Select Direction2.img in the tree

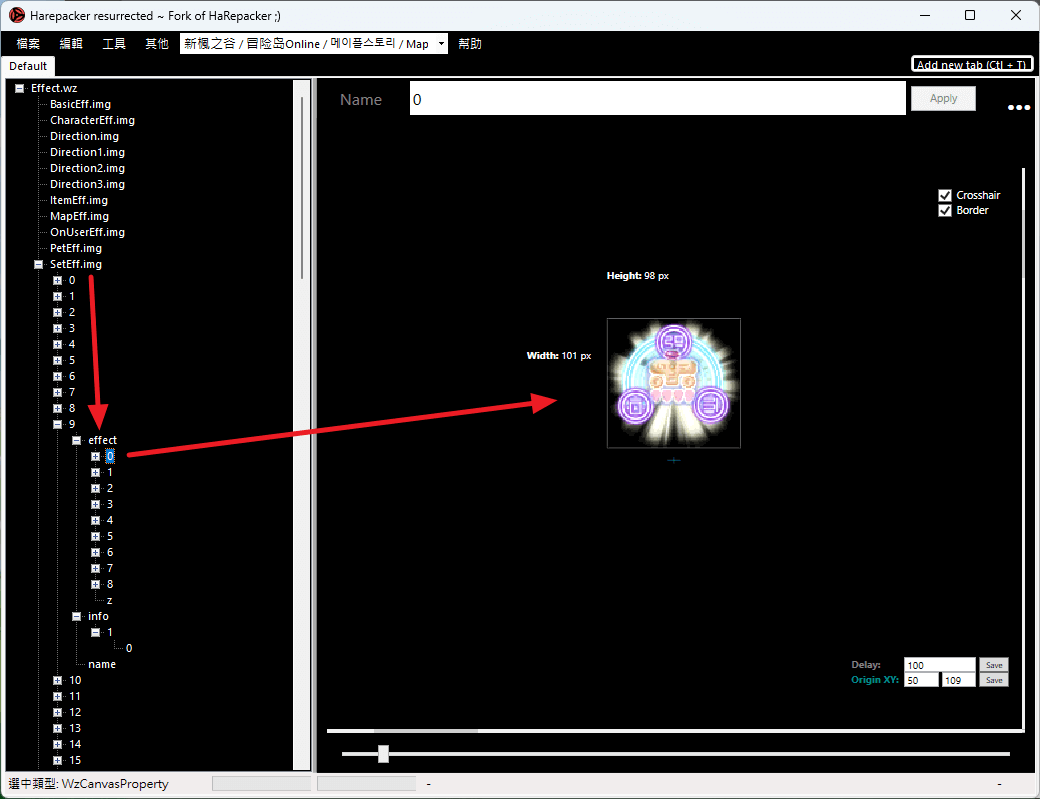tap(87, 168)
